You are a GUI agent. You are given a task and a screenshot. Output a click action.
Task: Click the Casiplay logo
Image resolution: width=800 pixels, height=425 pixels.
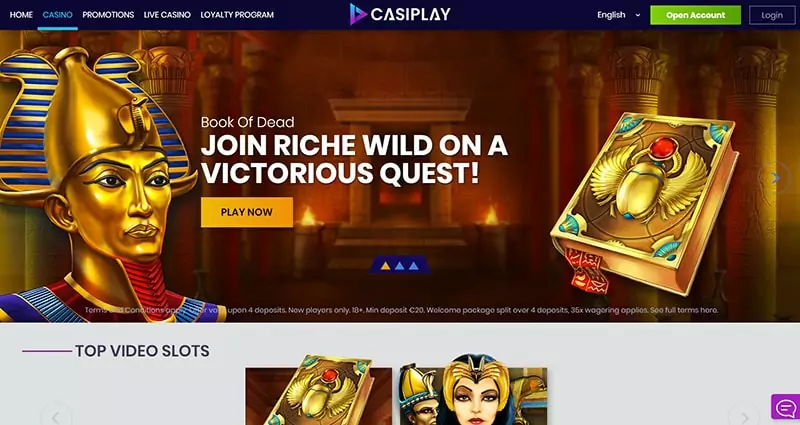point(400,14)
